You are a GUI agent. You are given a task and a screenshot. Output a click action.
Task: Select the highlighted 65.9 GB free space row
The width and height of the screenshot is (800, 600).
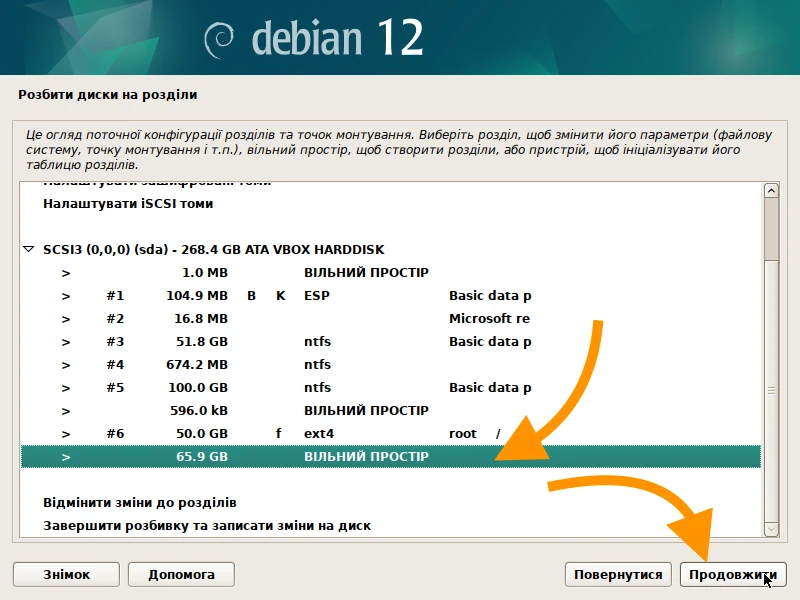pos(391,456)
